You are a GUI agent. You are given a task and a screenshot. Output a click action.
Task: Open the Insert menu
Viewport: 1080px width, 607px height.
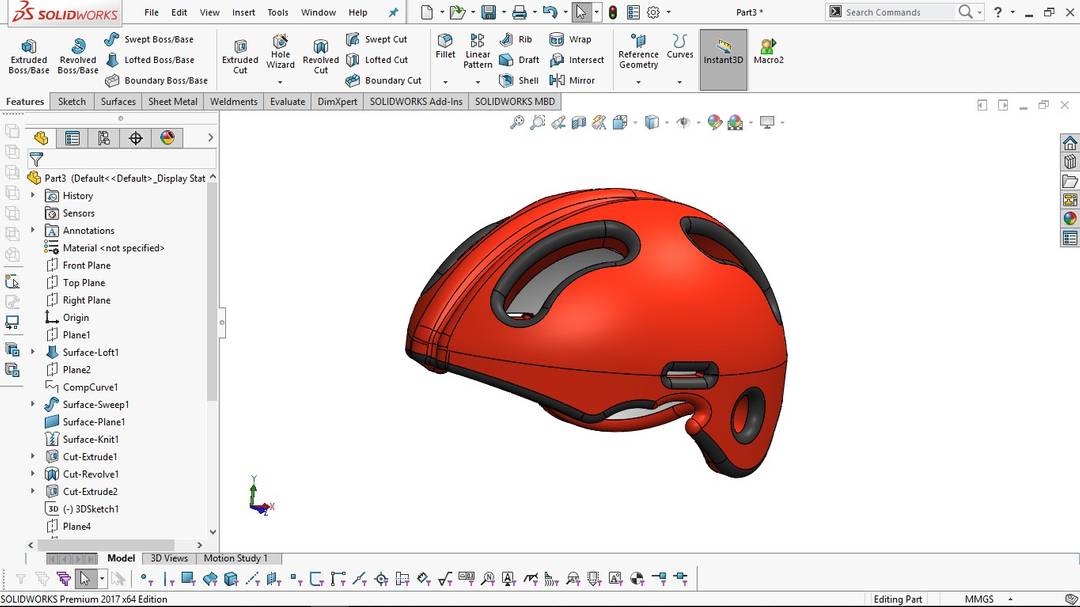[x=243, y=12]
